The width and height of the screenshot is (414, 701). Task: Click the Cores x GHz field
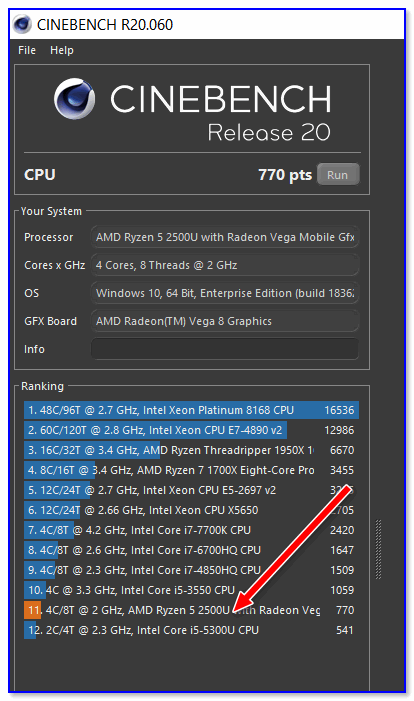225,265
